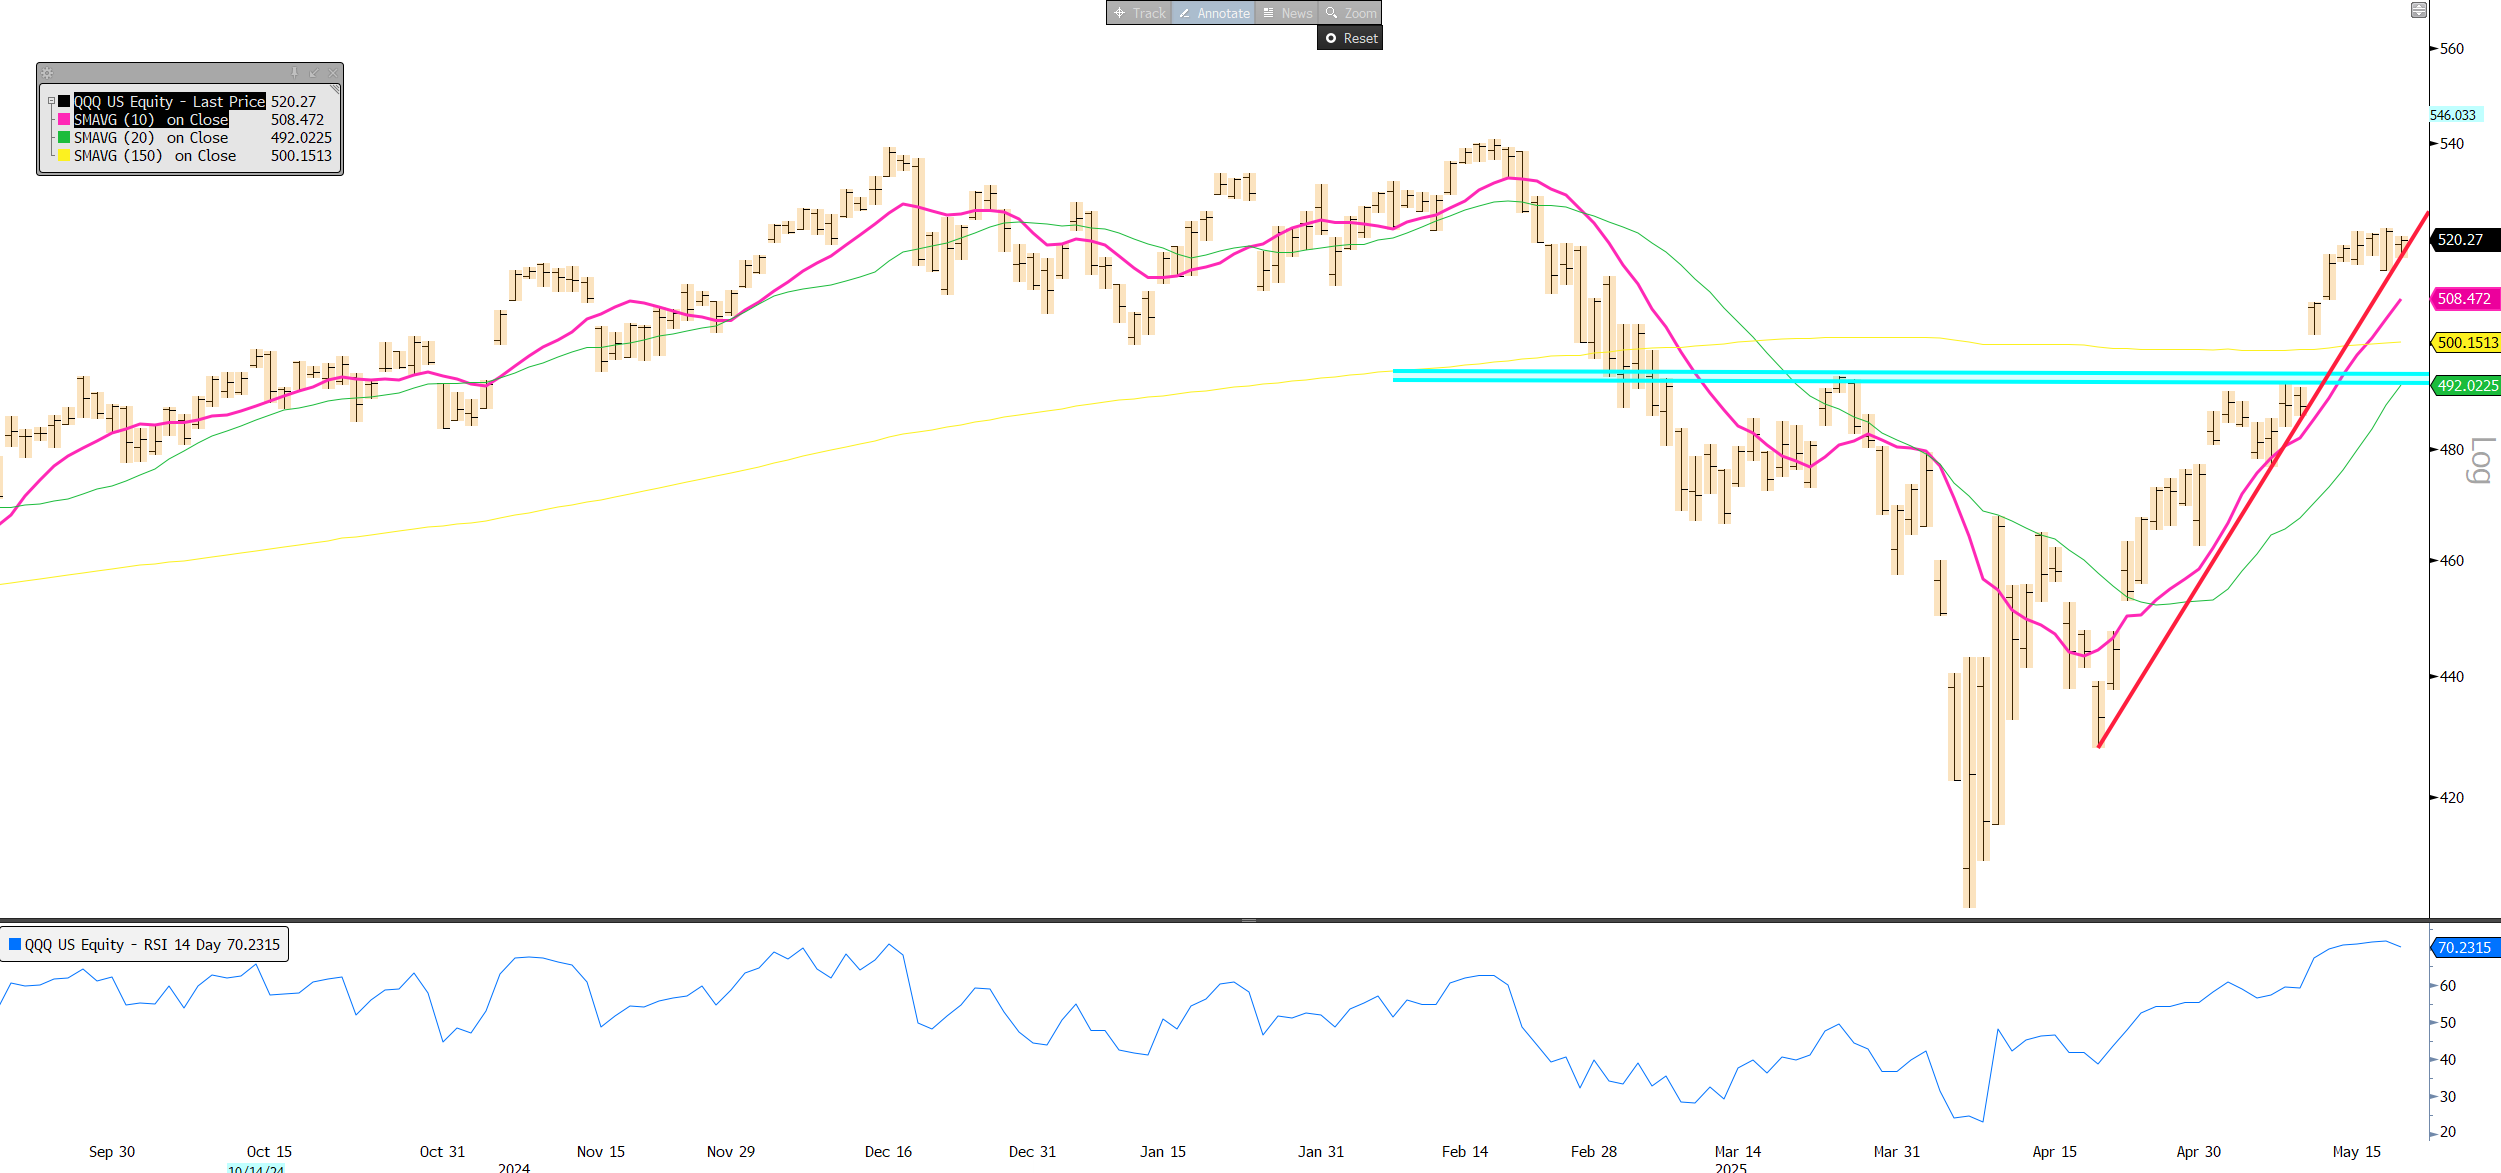
Task: Click the Reset zoom button
Action: pos(1350,38)
